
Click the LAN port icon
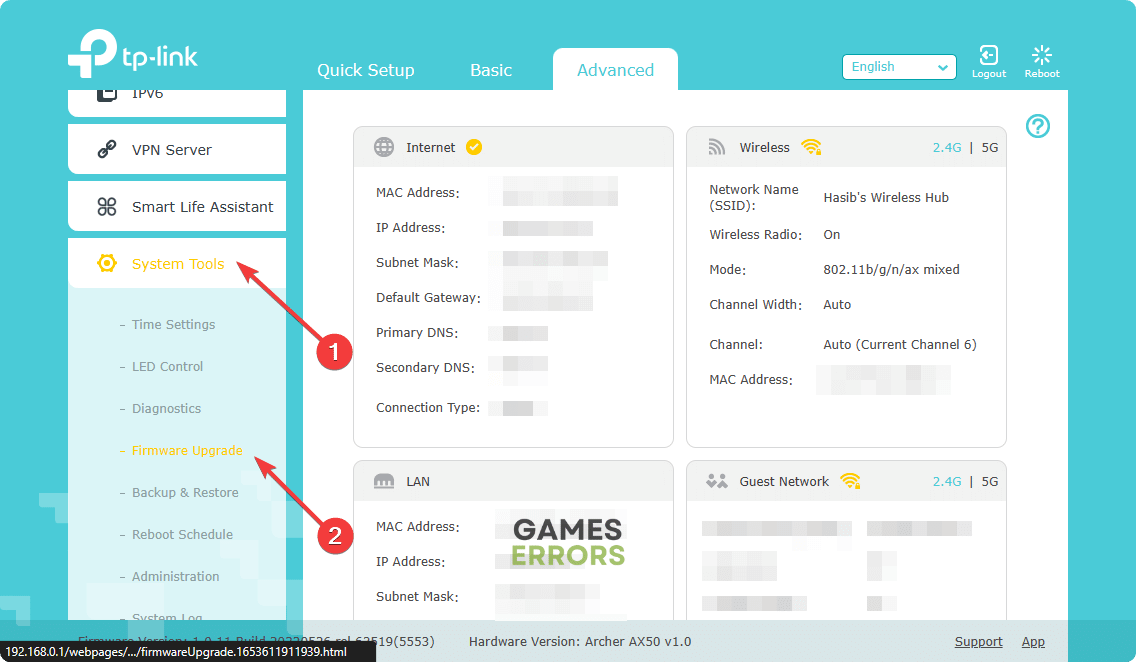383,482
